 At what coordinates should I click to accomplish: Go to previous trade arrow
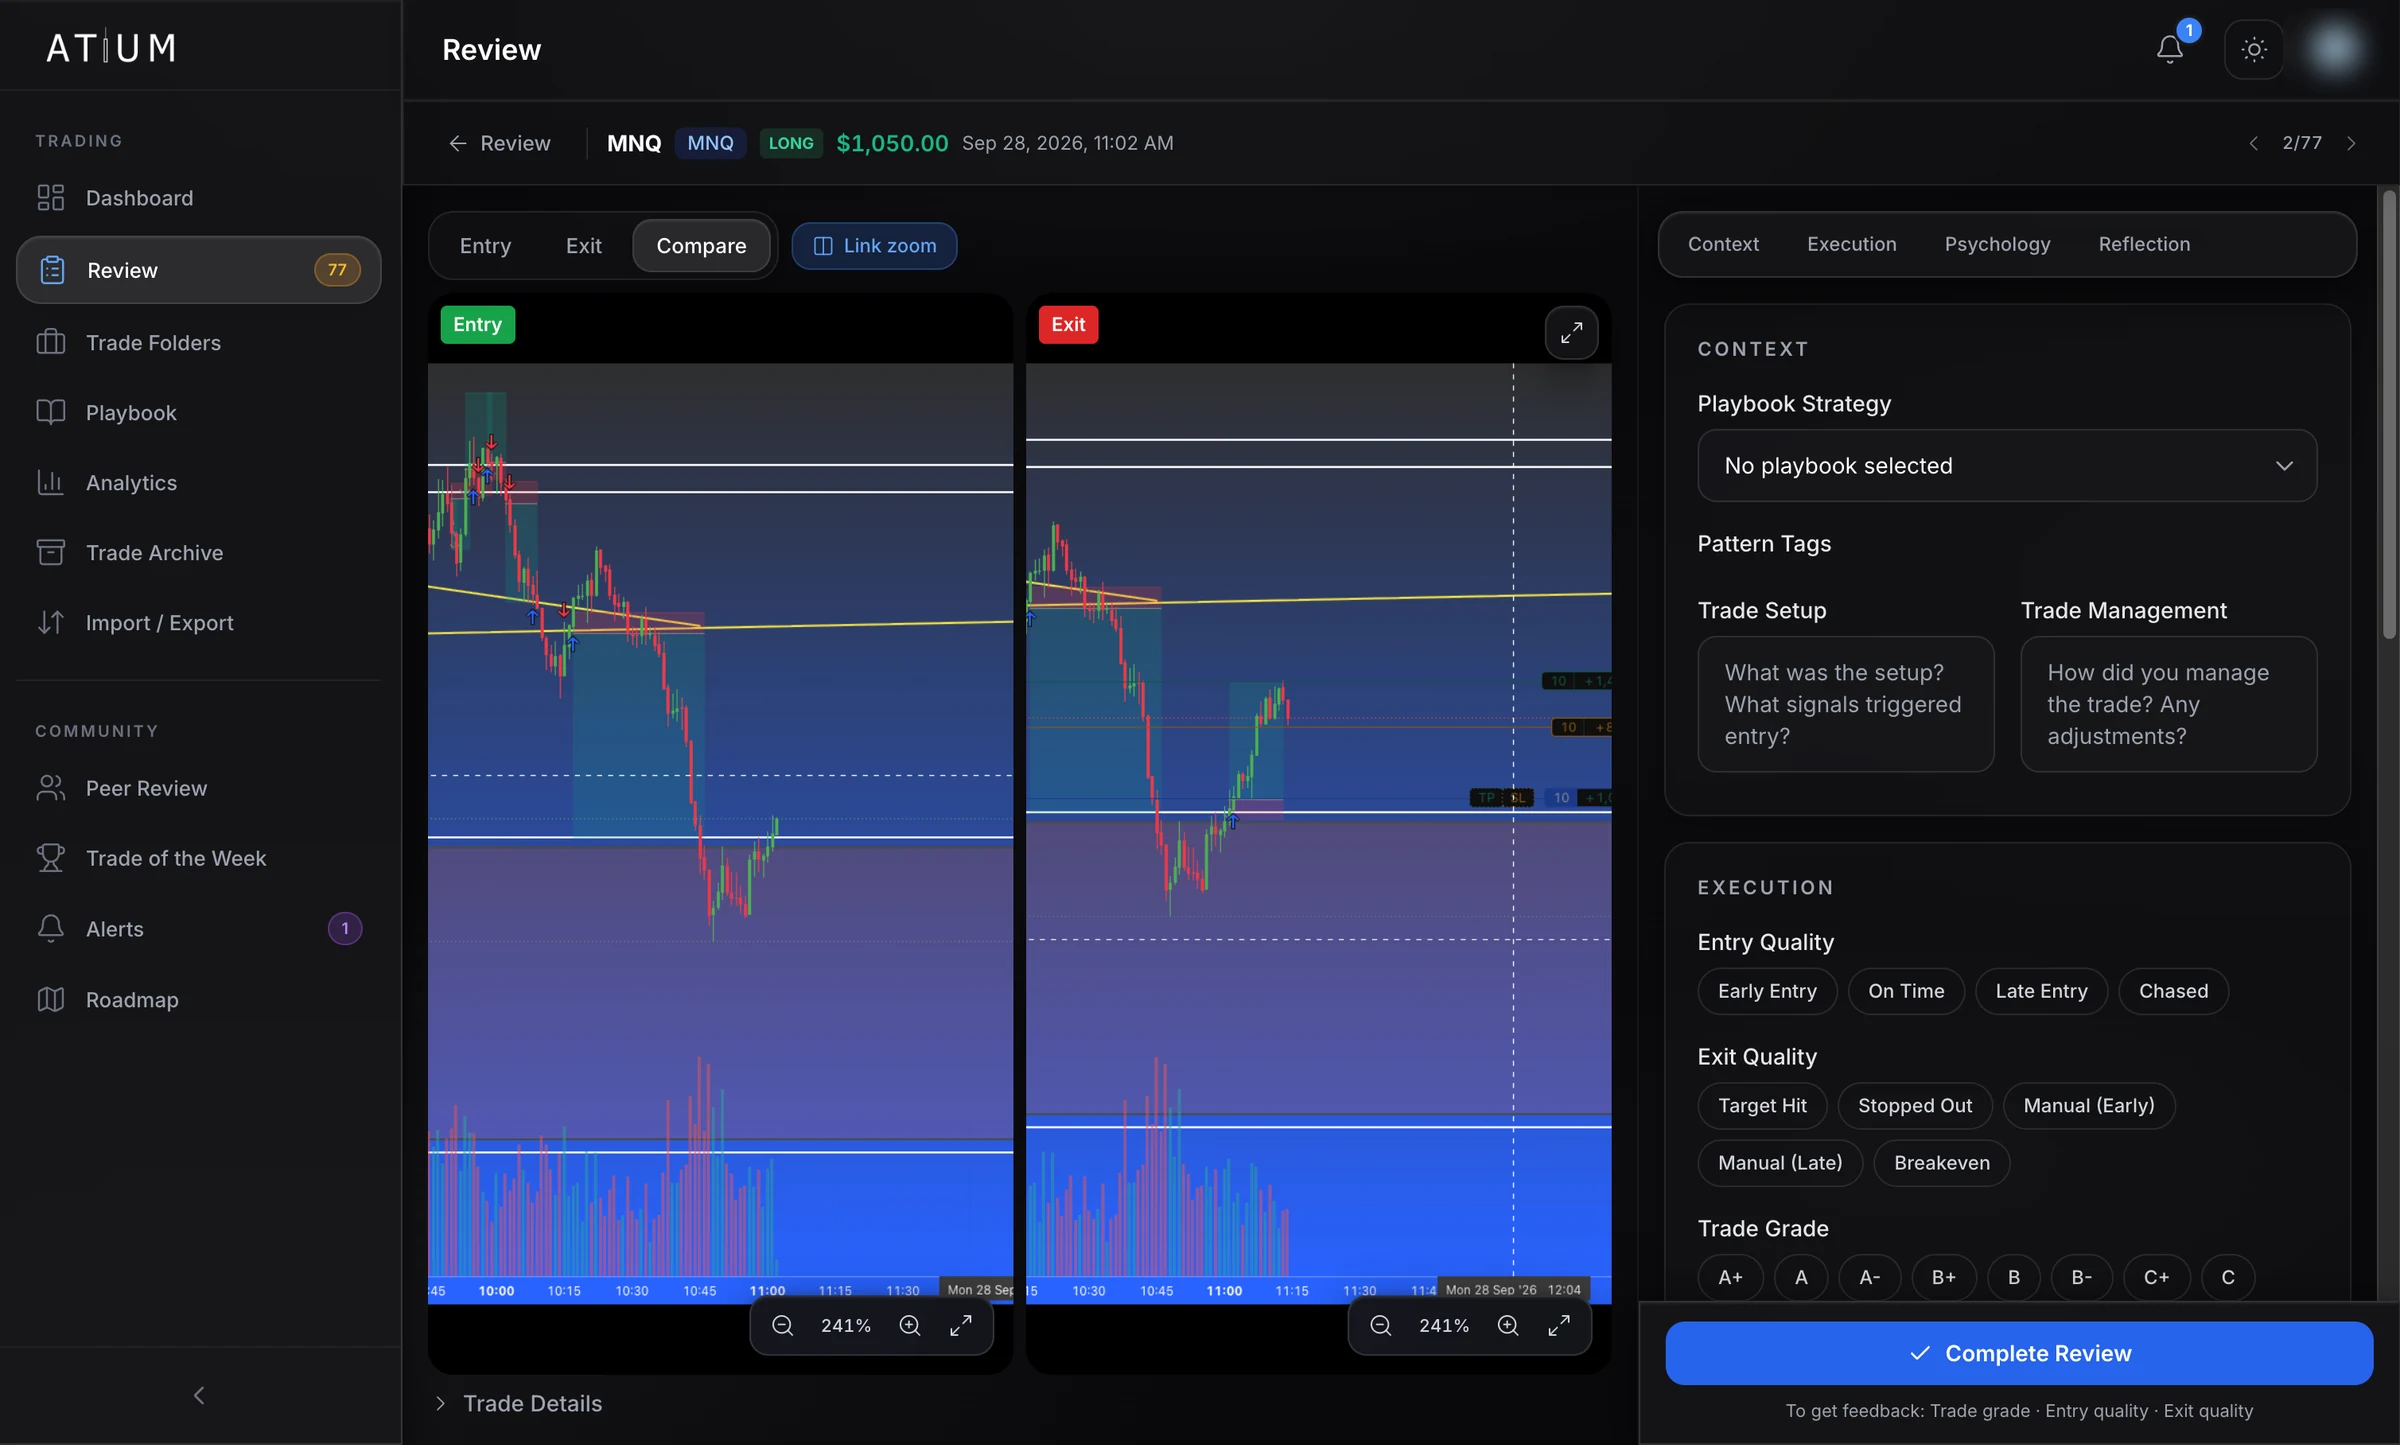2253,143
